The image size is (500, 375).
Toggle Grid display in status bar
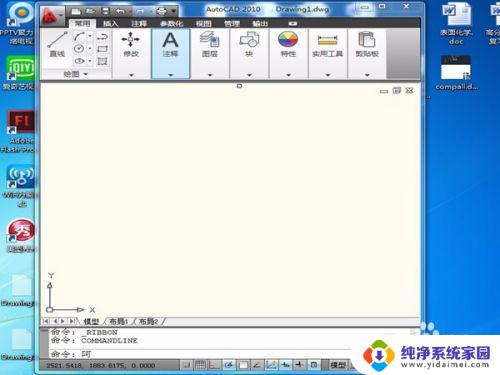[200, 365]
